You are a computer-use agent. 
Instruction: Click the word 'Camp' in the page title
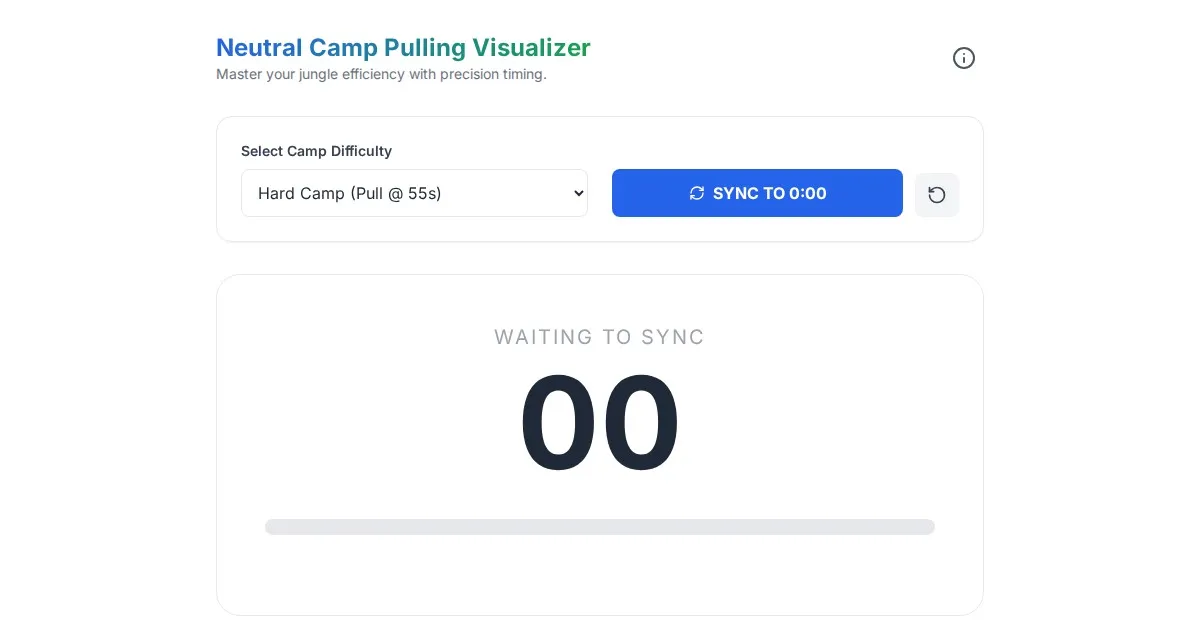click(343, 47)
